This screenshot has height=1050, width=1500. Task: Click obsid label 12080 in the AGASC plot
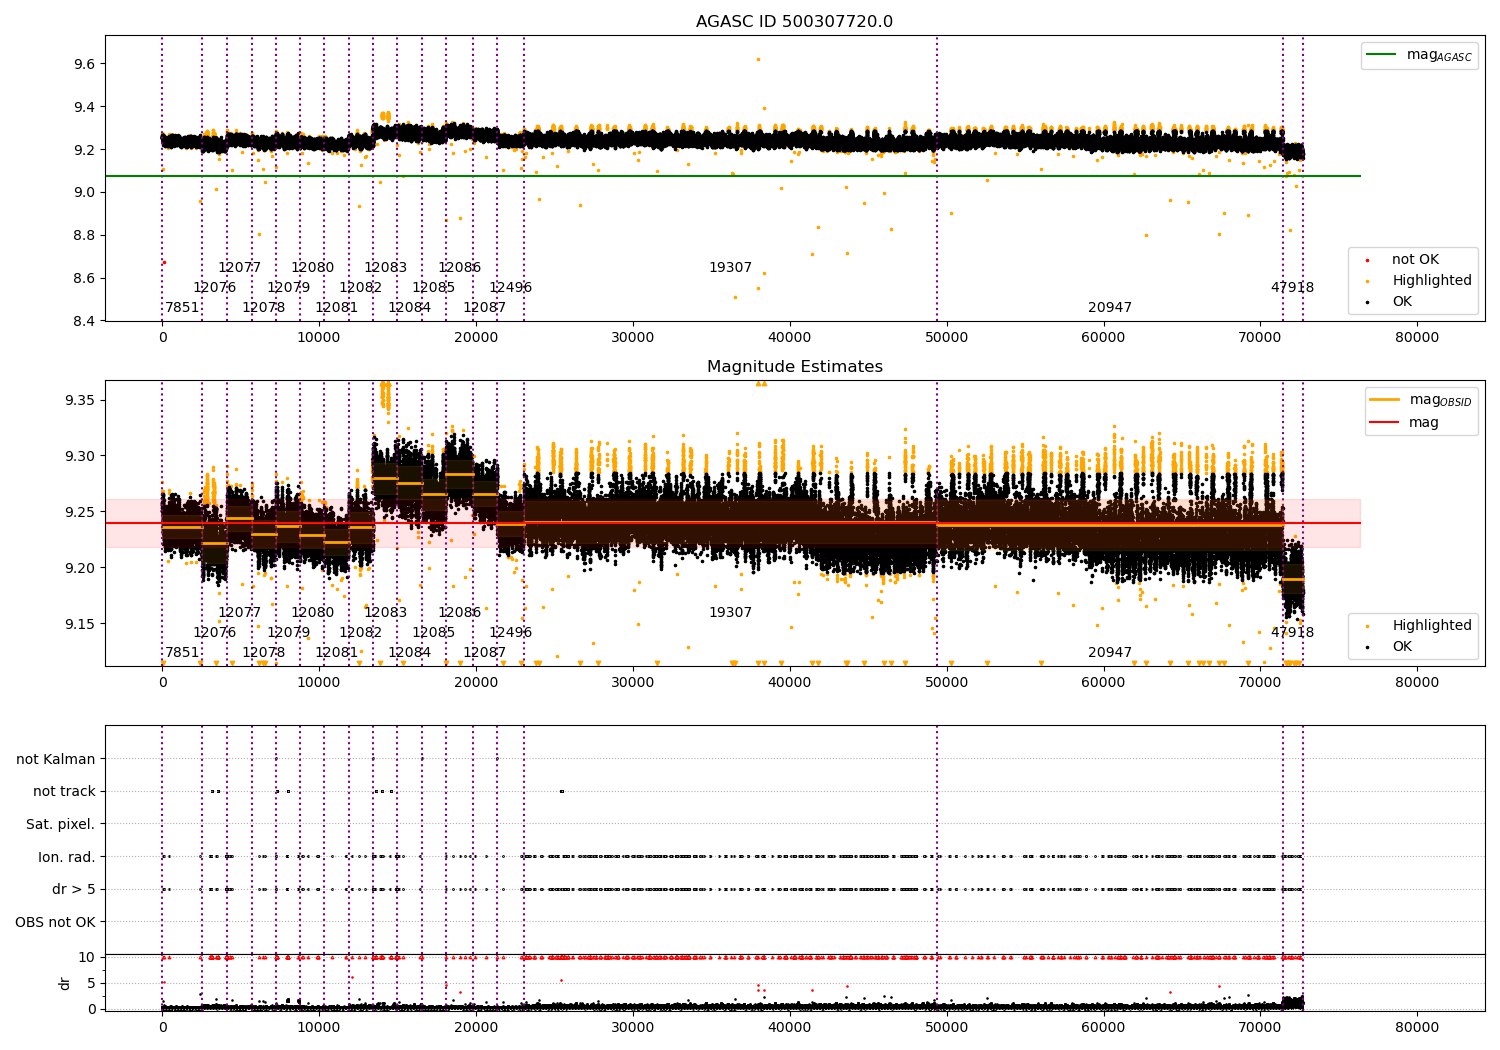313,268
